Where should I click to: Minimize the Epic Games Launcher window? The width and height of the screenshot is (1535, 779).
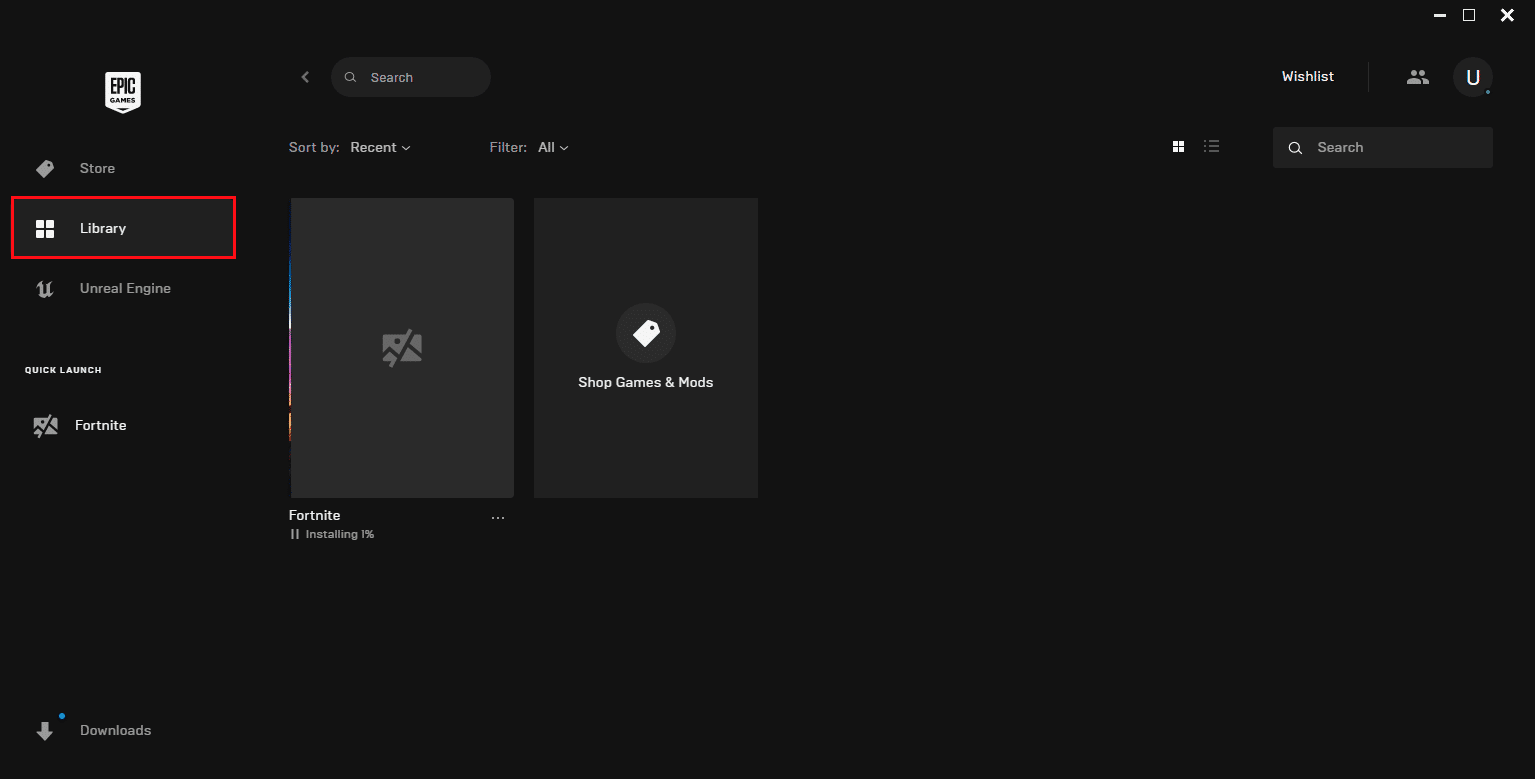[x=1439, y=15]
